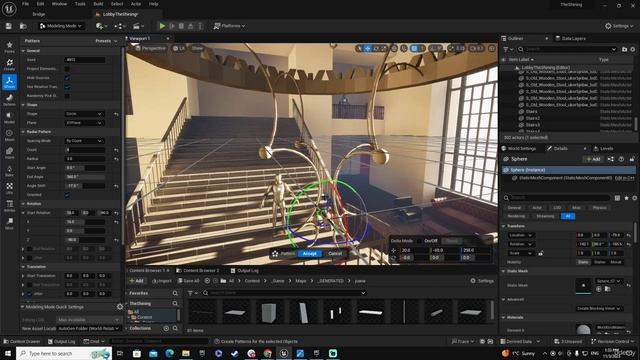Screen dimensions: 640x360
Task: Toggle the Use Relative Transforms checkbox
Action: tap(67, 87)
